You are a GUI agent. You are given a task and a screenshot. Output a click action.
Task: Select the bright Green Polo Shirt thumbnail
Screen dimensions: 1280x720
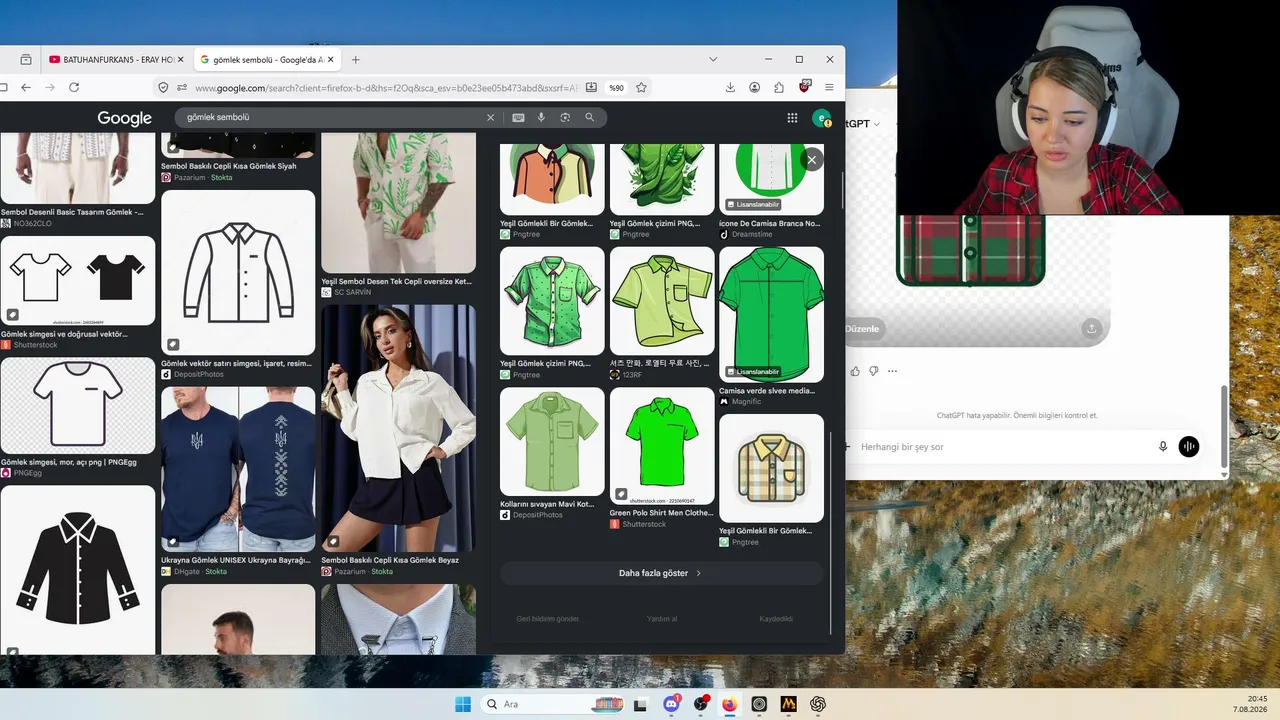coord(662,445)
